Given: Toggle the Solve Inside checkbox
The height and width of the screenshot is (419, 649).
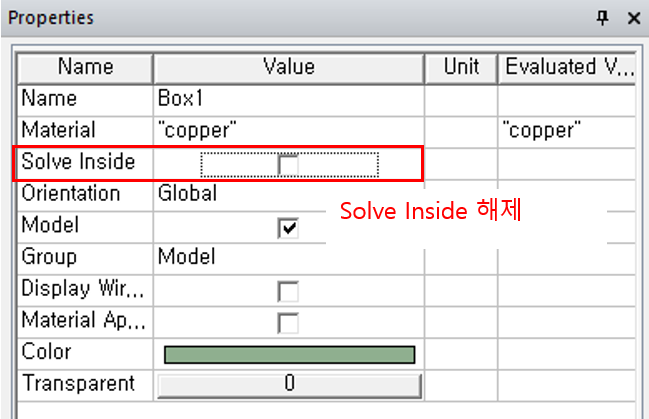Looking at the screenshot, I should coord(288,163).
